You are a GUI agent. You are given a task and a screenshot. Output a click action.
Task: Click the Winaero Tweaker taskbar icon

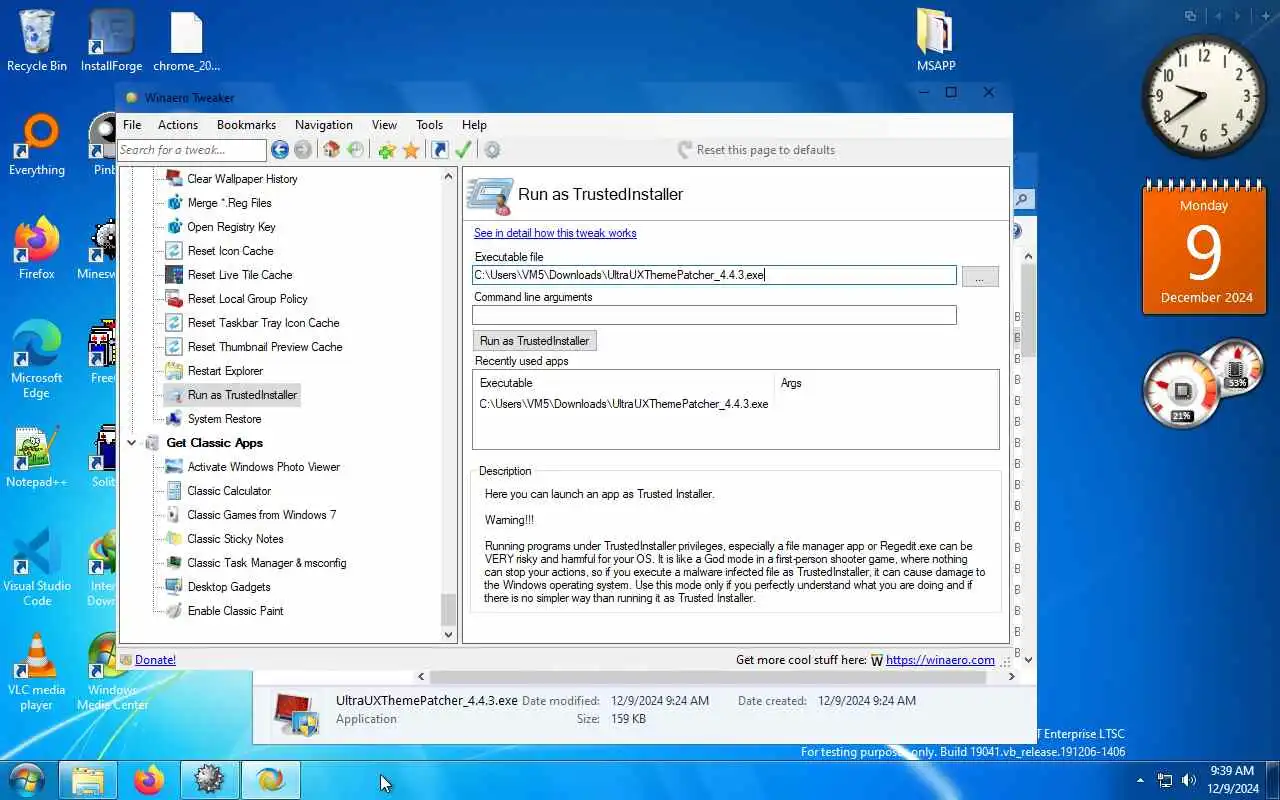point(270,780)
